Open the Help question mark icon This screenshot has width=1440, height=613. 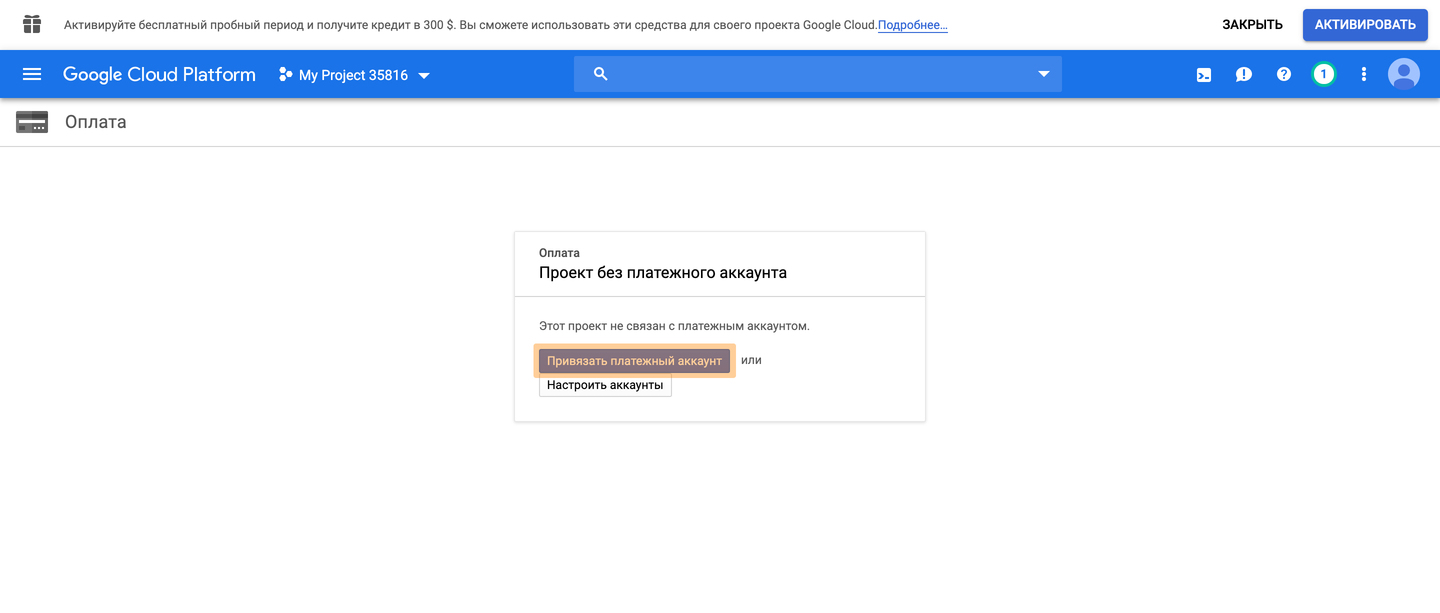1284,74
